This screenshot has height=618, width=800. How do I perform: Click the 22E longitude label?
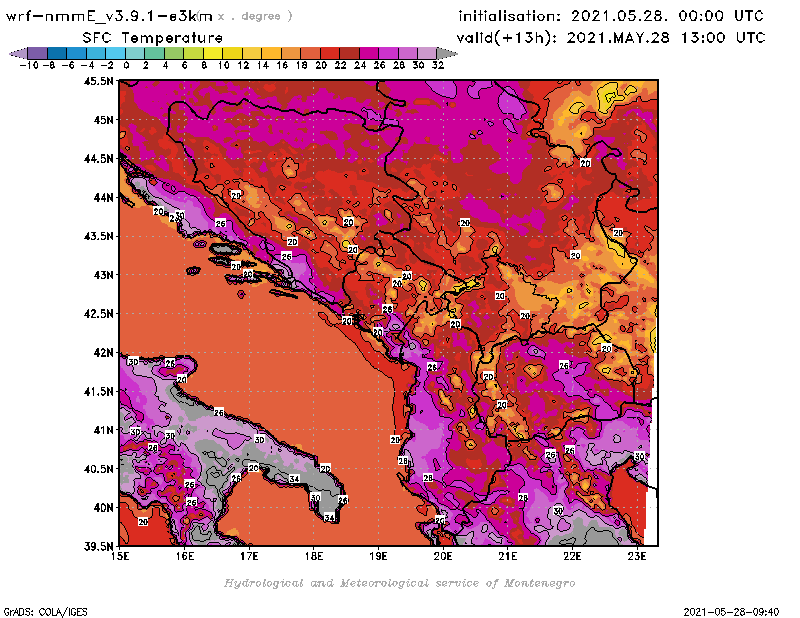(x=572, y=556)
